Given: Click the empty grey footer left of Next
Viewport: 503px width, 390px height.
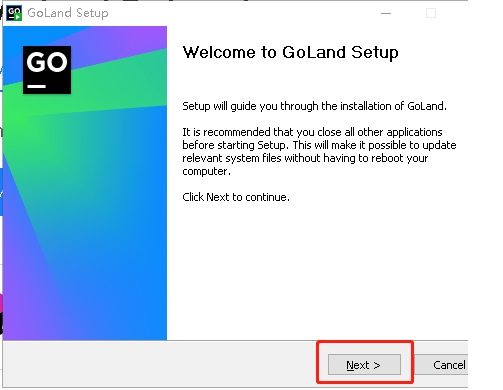Looking at the screenshot, I should tap(160, 364).
